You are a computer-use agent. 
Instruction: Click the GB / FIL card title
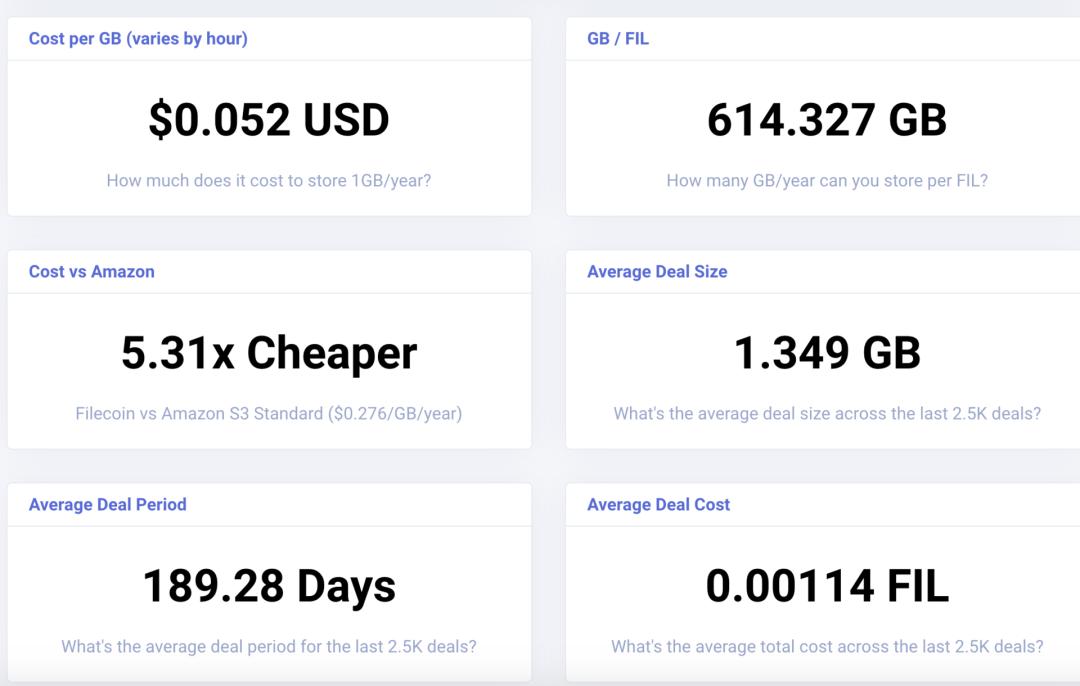tap(617, 38)
